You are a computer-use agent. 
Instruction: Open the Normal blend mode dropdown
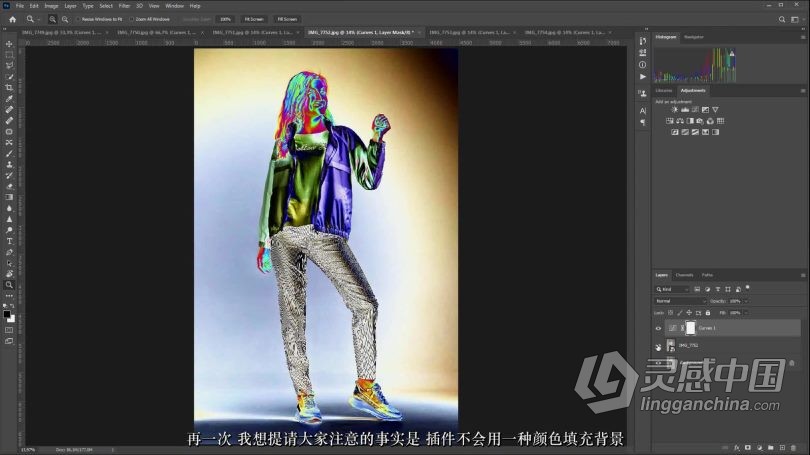click(x=680, y=301)
